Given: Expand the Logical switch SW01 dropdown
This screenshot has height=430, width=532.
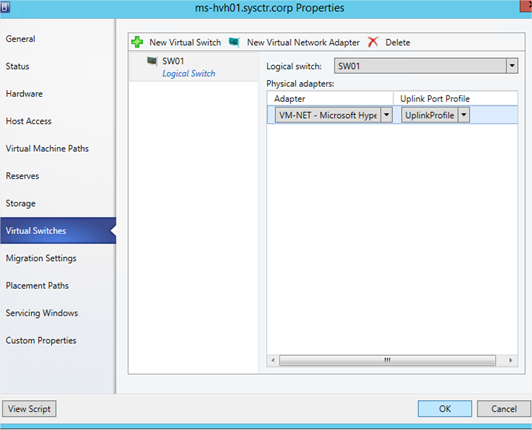Looking at the screenshot, I should [512, 66].
